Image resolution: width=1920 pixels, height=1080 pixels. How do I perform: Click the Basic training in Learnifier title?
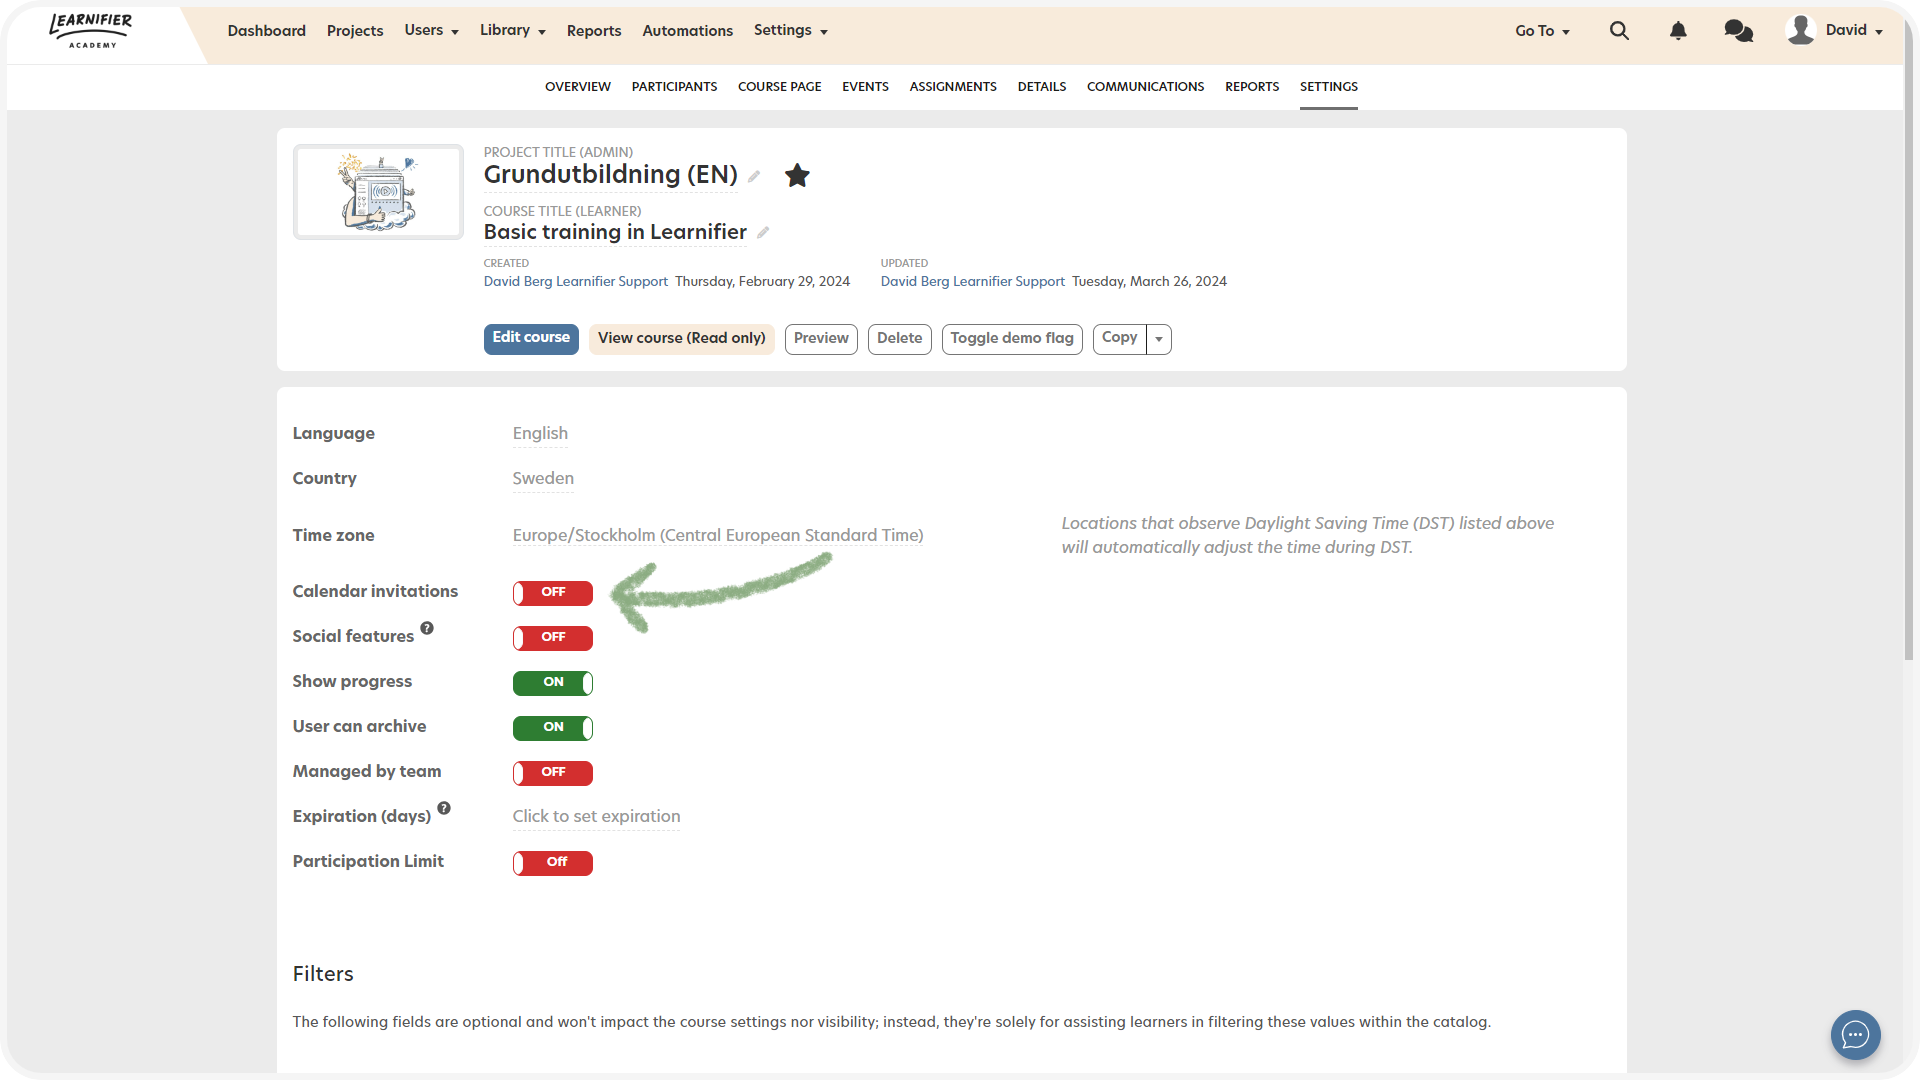point(615,233)
